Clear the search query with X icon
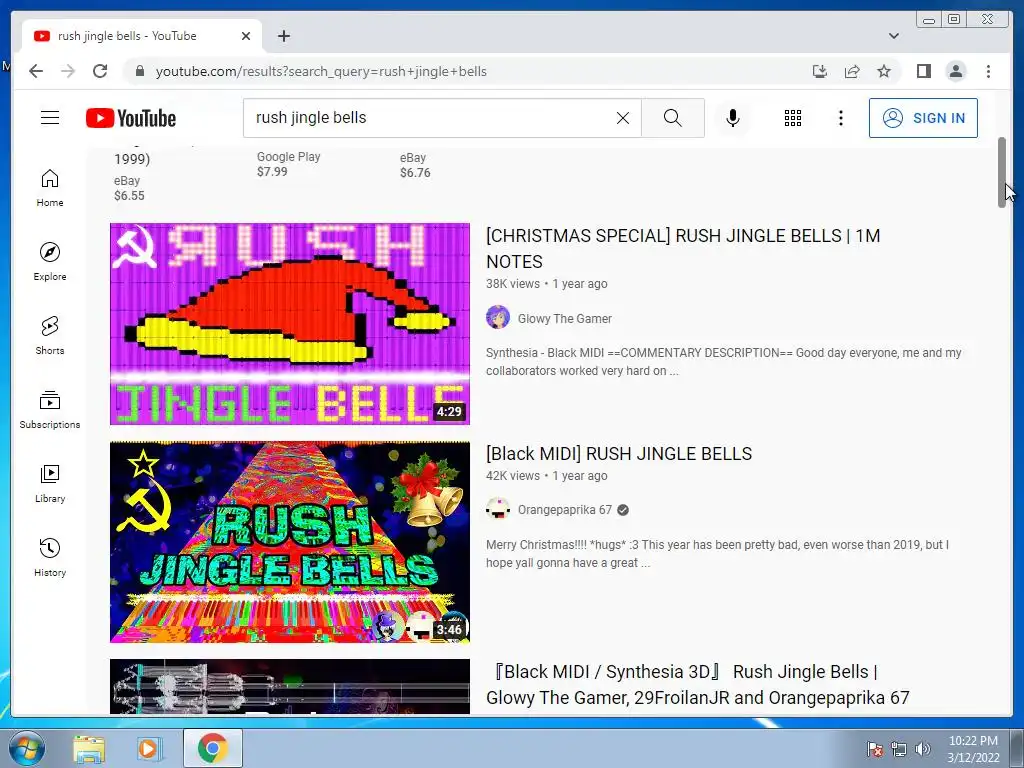Screen dimensions: 1024x768 coord(623,118)
